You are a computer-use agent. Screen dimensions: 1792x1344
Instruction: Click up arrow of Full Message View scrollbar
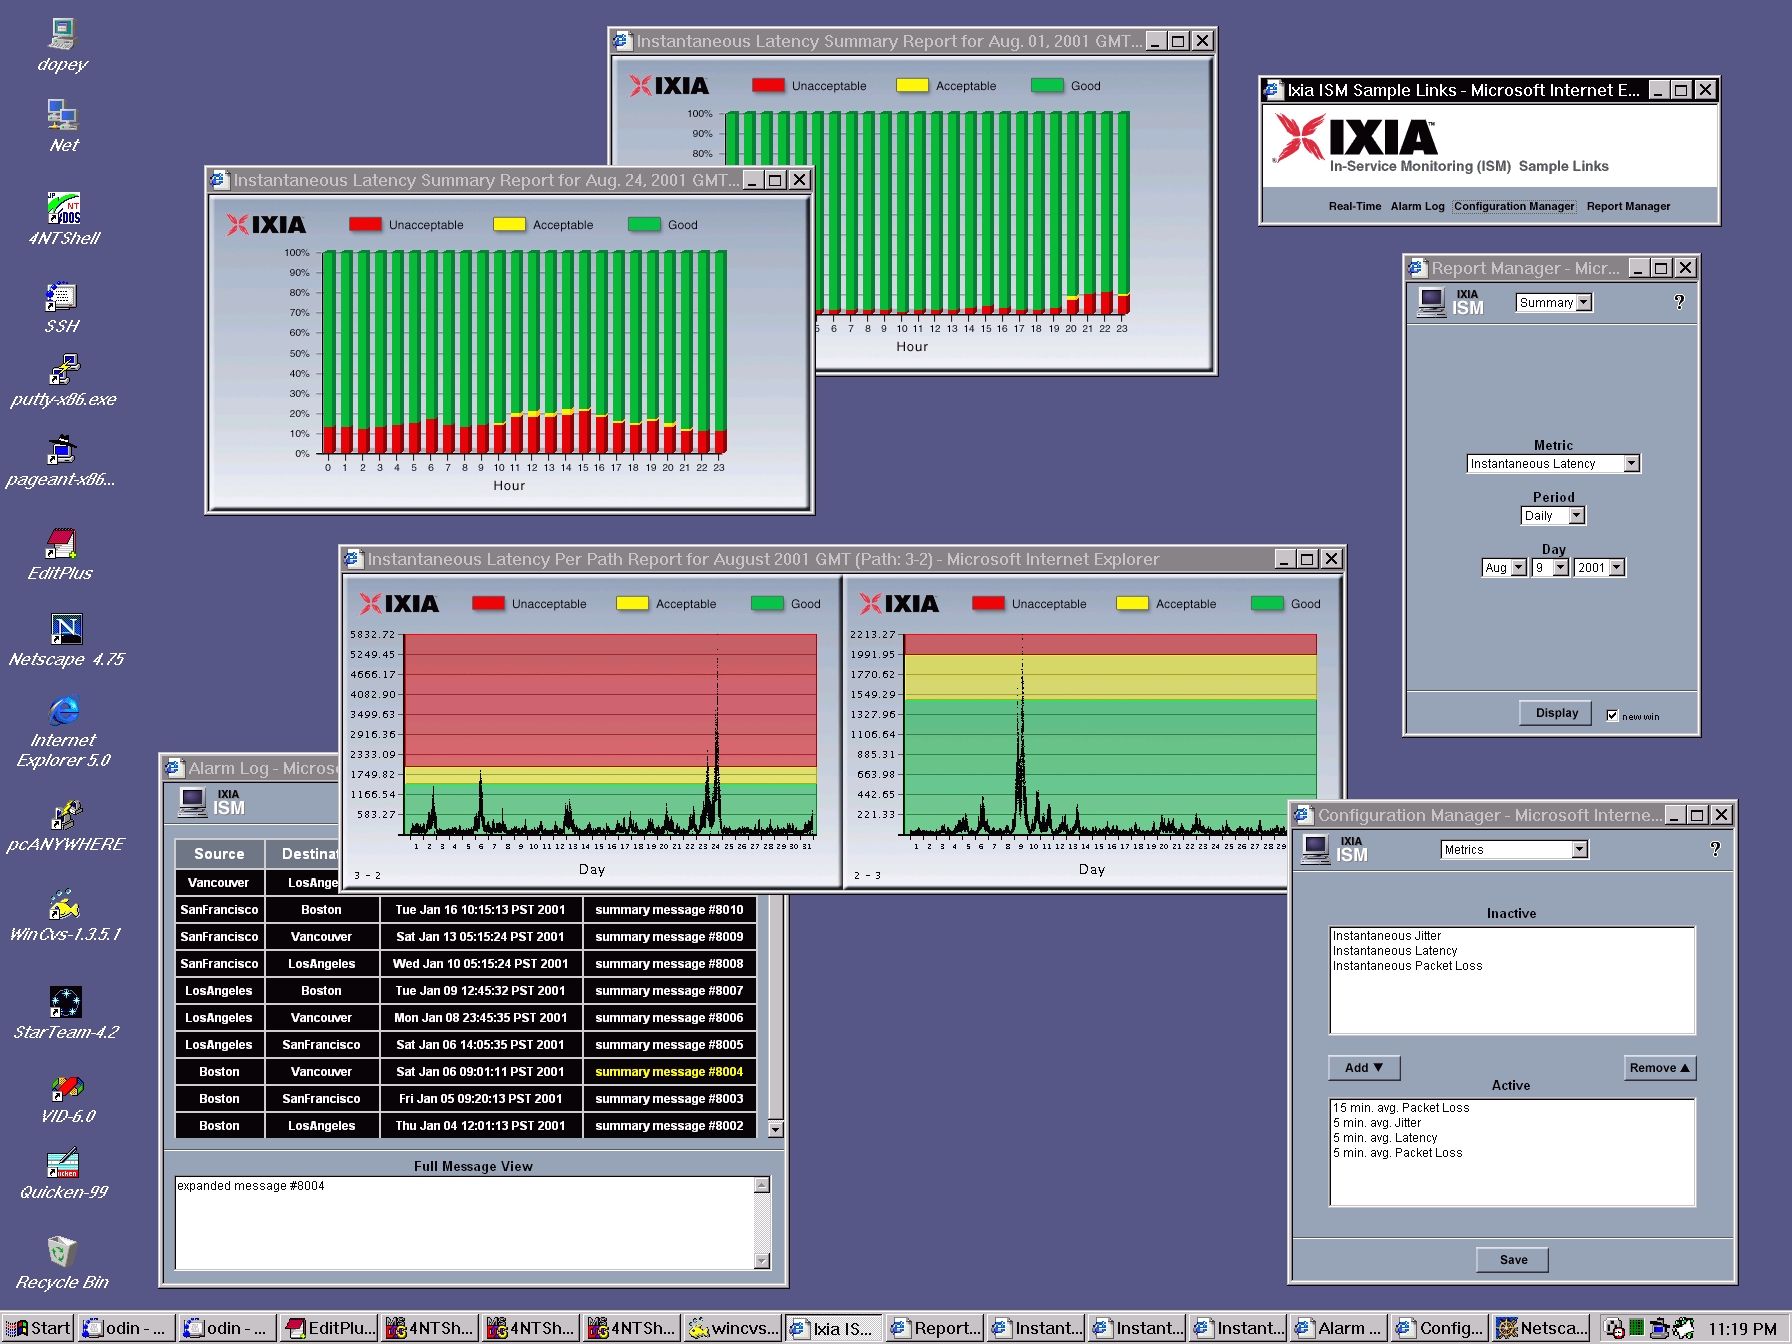(x=762, y=1185)
